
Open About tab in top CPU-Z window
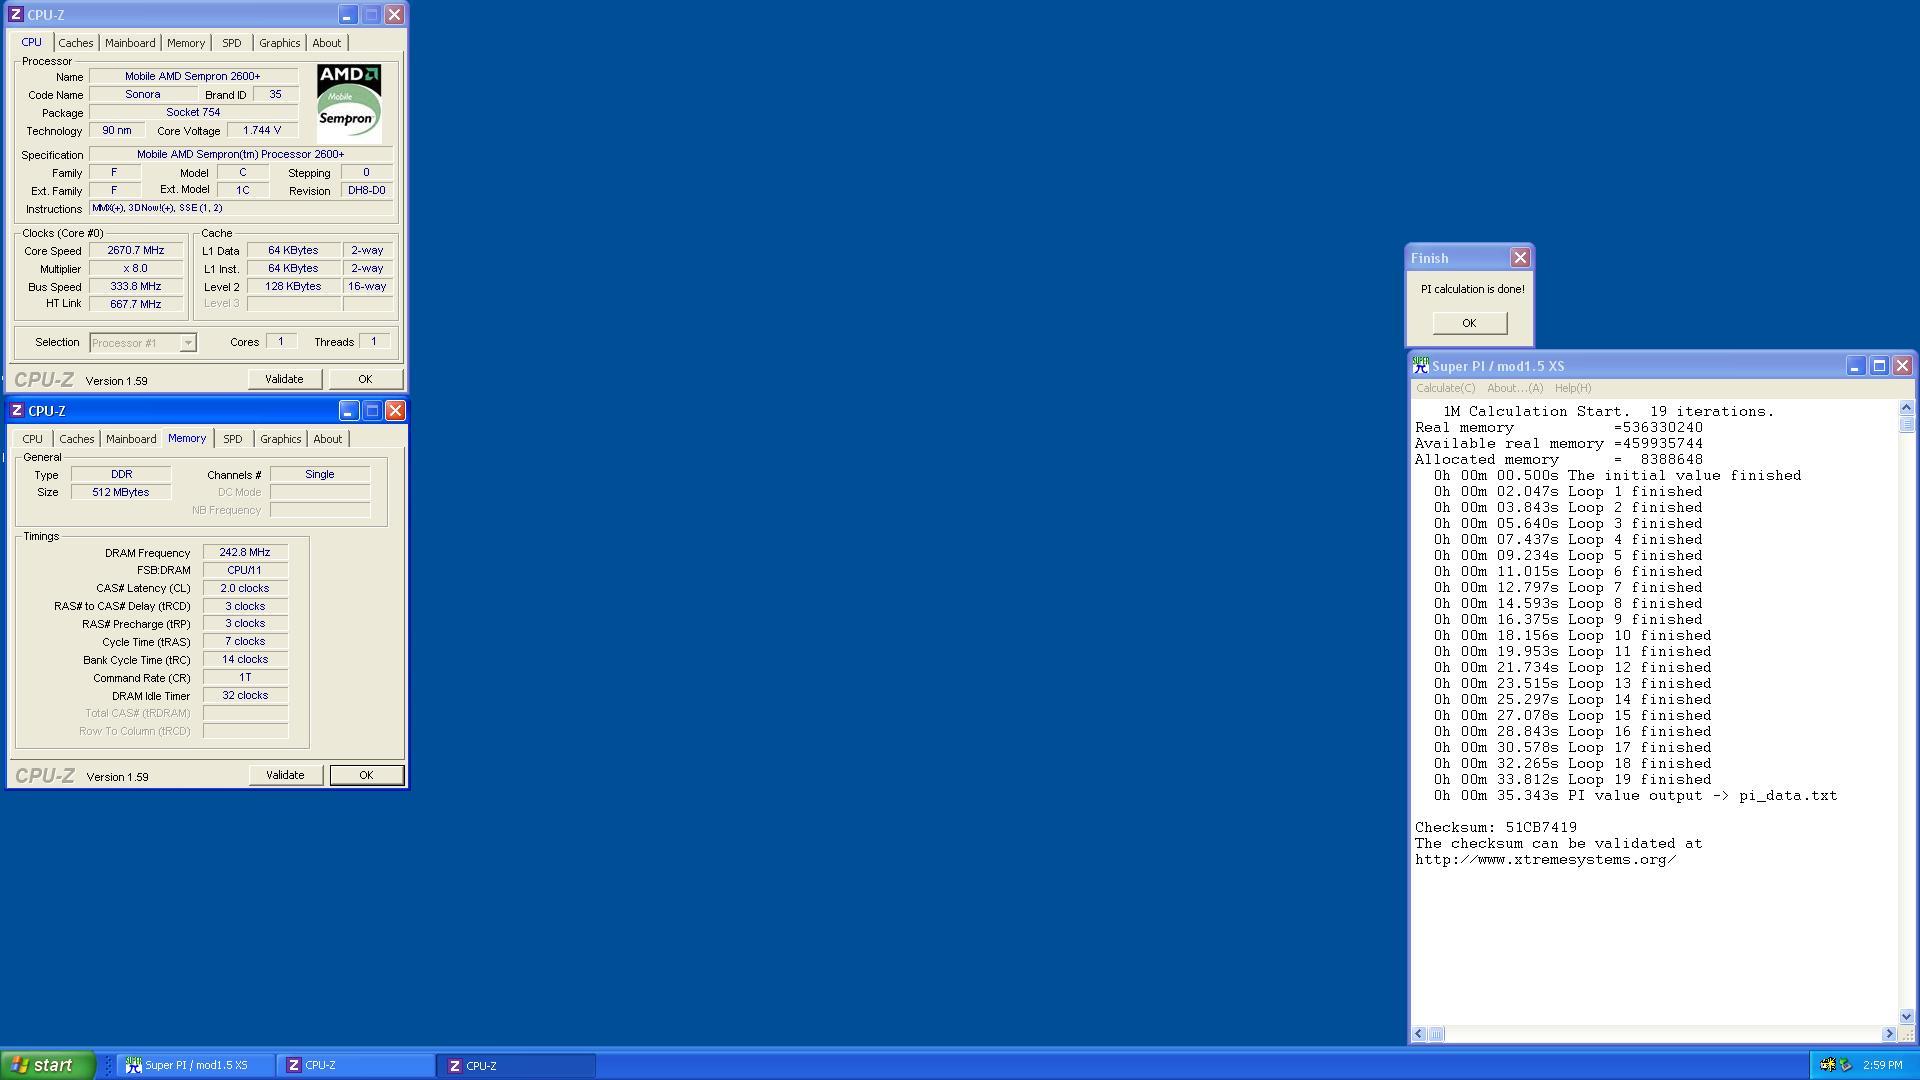pyautogui.click(x=326, y=43)
